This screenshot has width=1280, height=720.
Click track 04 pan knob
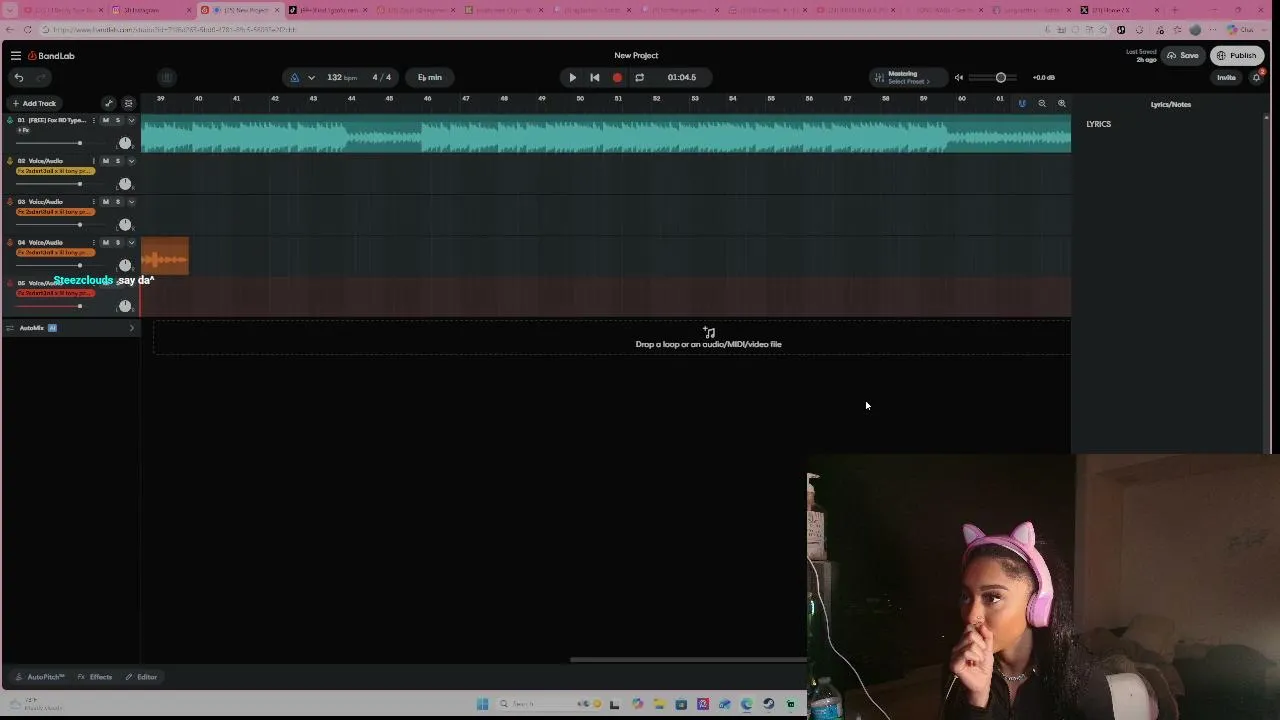(125, 266)
